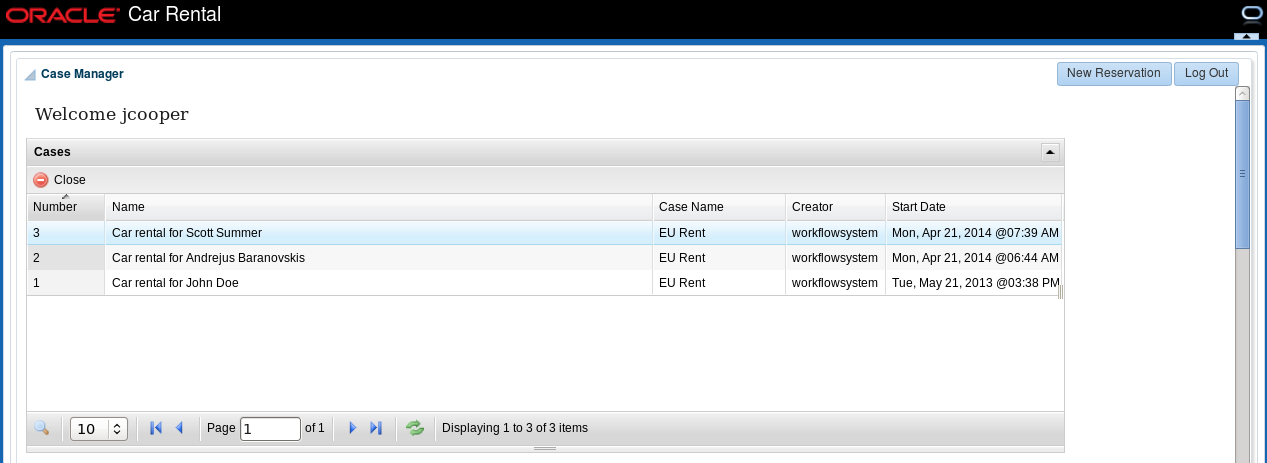This screenshot has width=1267, height=463.
Task: Click workflowsystem in Andrejus Baranovskis row
Action: 835,258
